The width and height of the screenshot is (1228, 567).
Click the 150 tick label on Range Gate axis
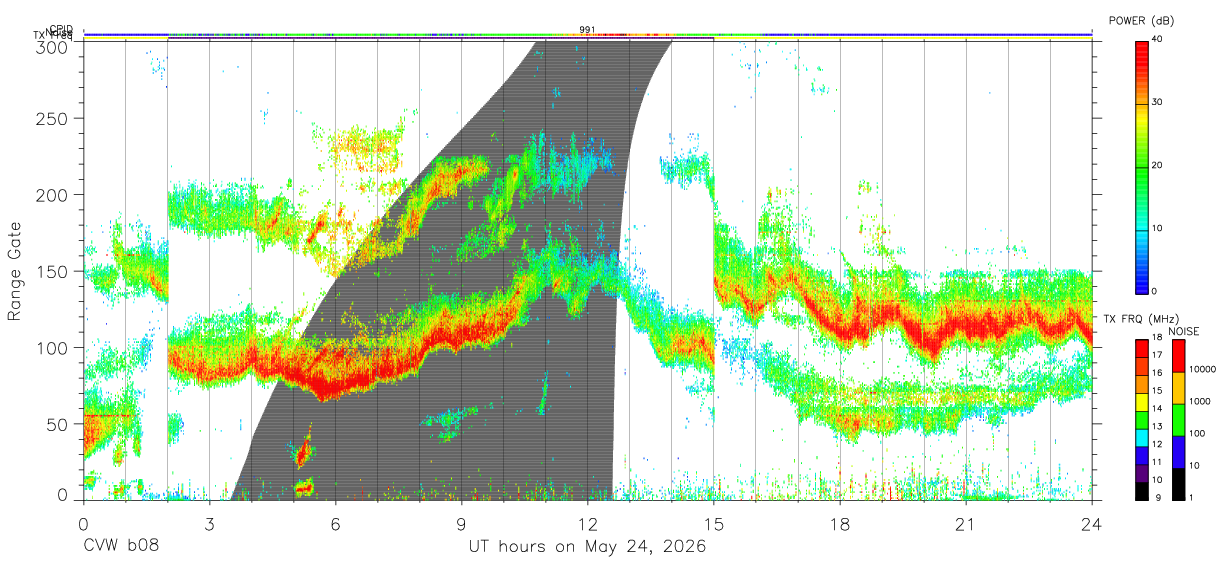coord(54,271)
